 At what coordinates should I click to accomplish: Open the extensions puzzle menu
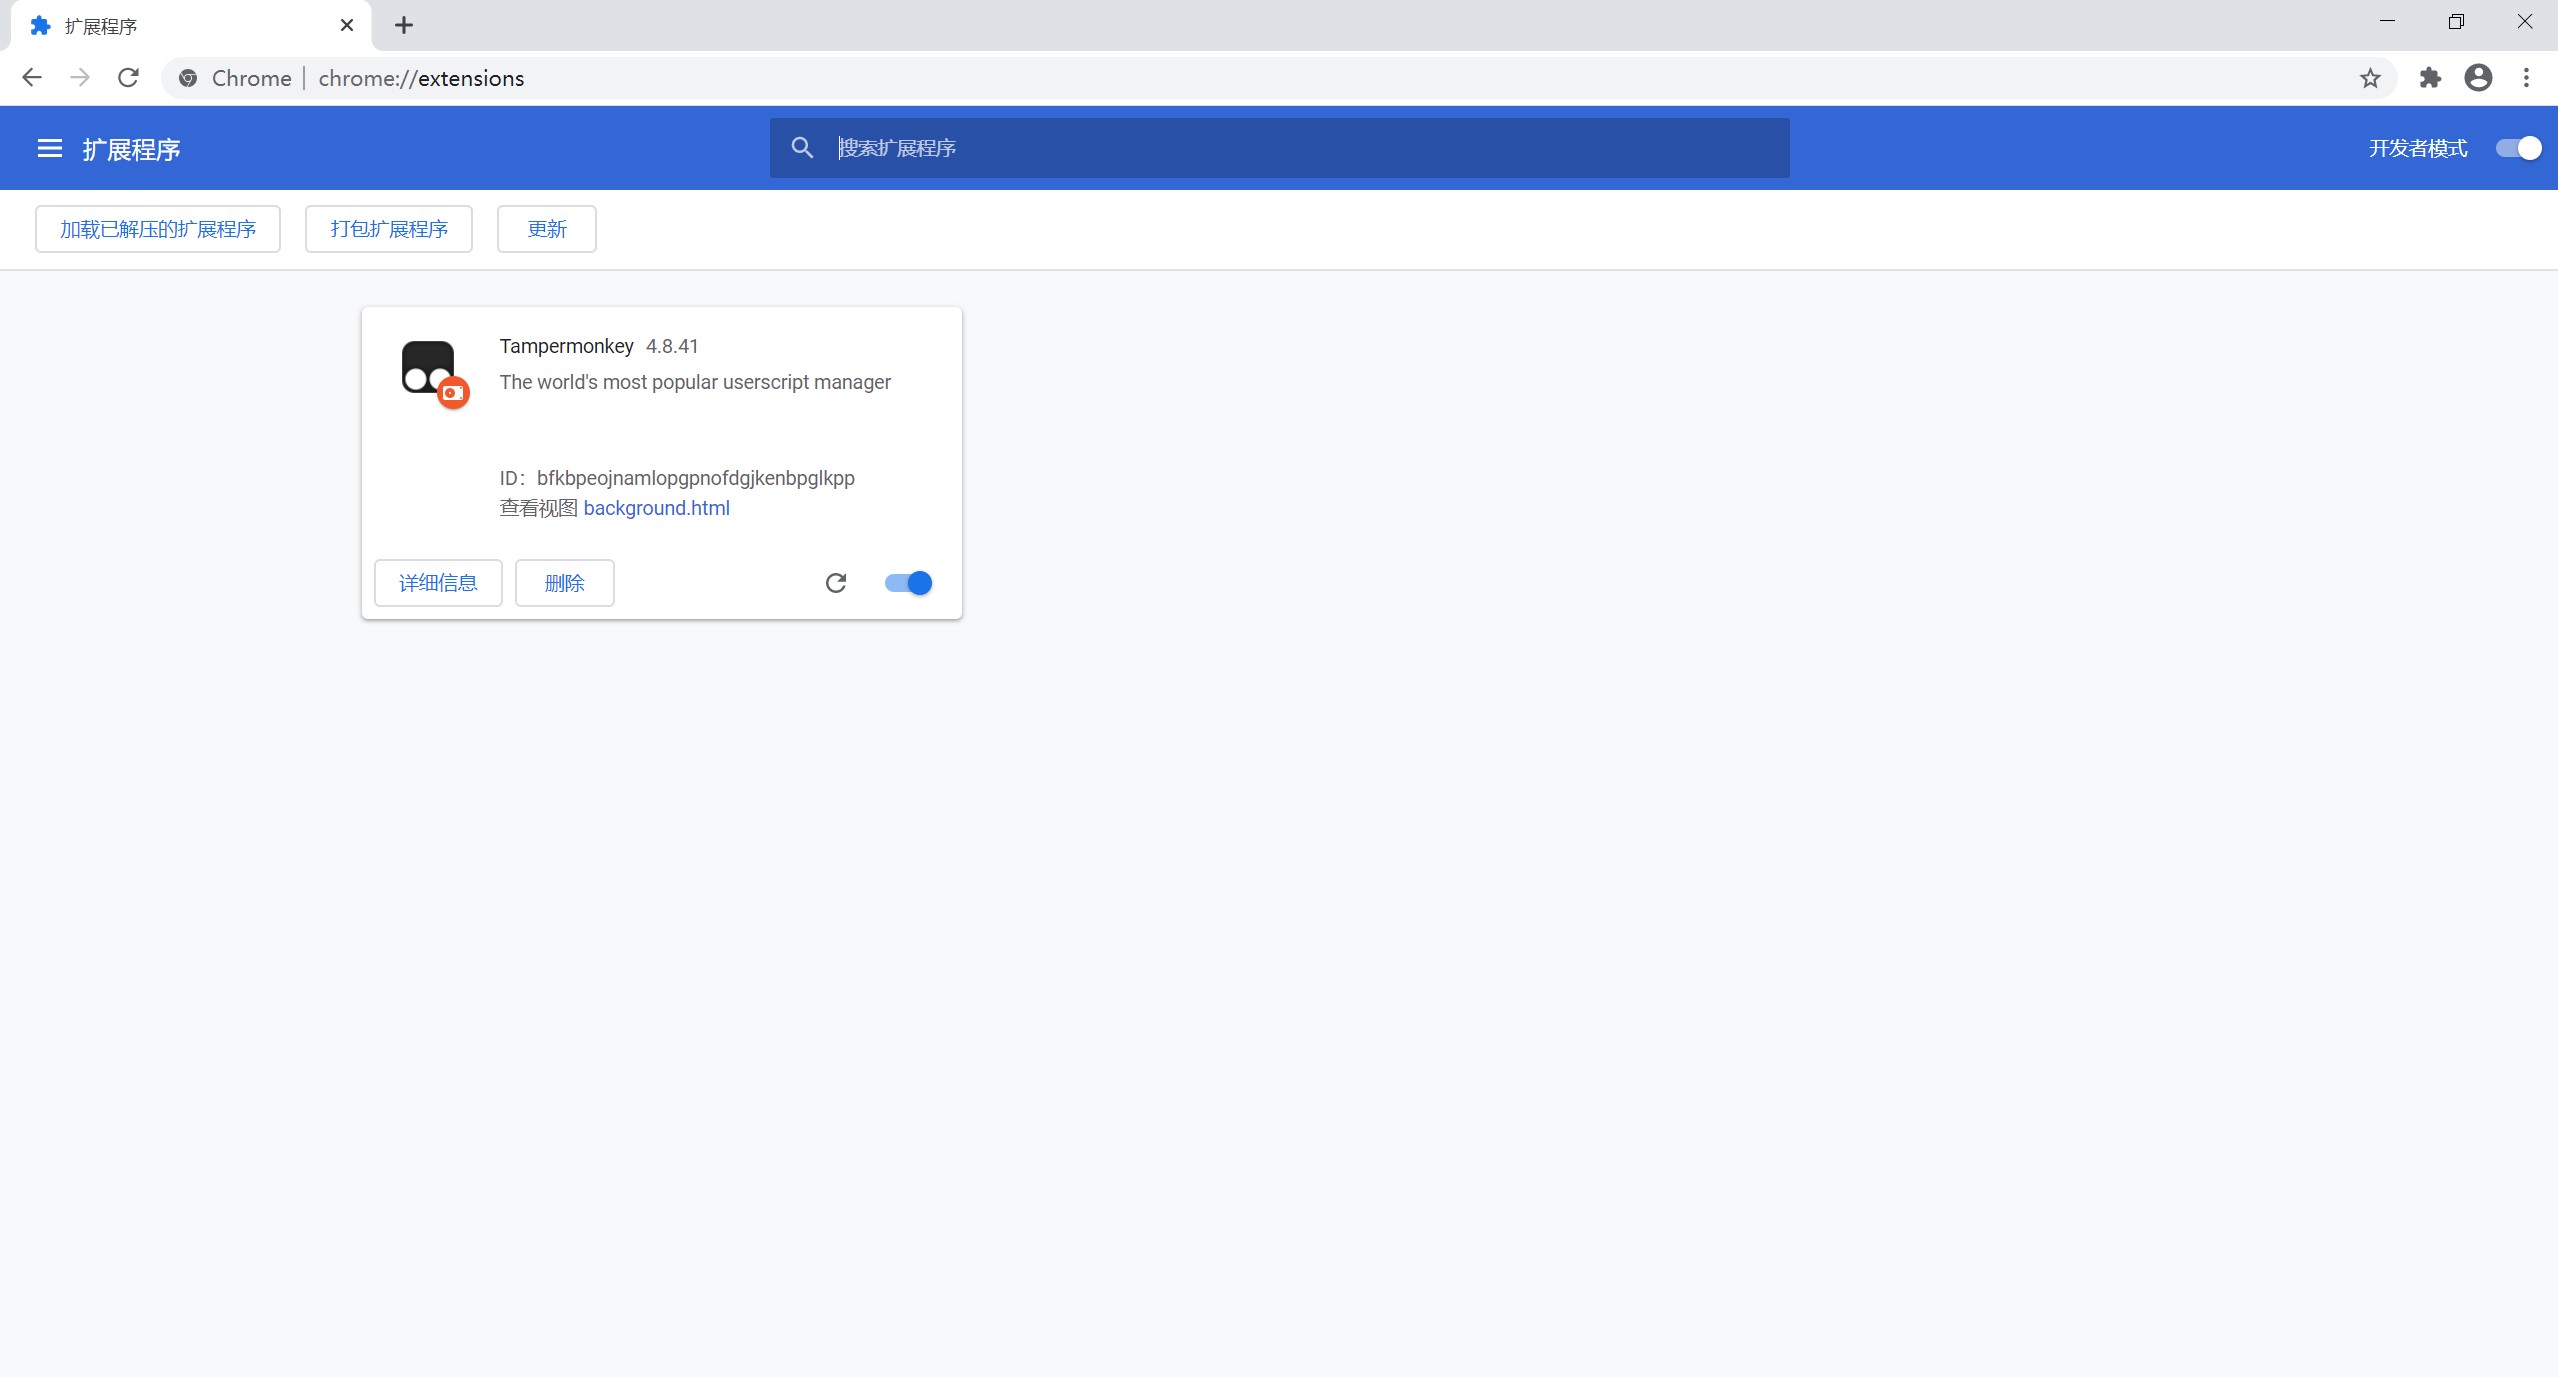click(x=2430, y=78)
